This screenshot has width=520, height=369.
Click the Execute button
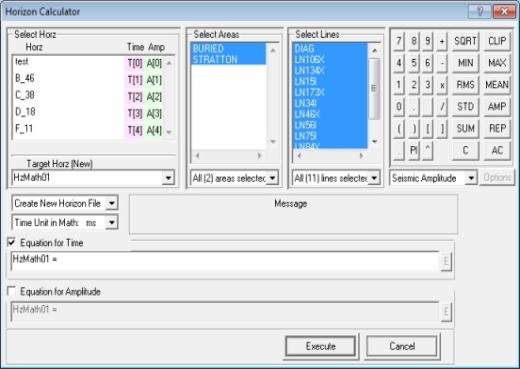(321, 346)
